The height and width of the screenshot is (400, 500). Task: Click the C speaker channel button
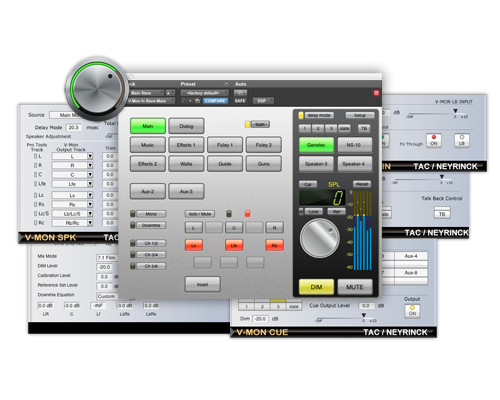pyautogui.click(x=234, y=228)
